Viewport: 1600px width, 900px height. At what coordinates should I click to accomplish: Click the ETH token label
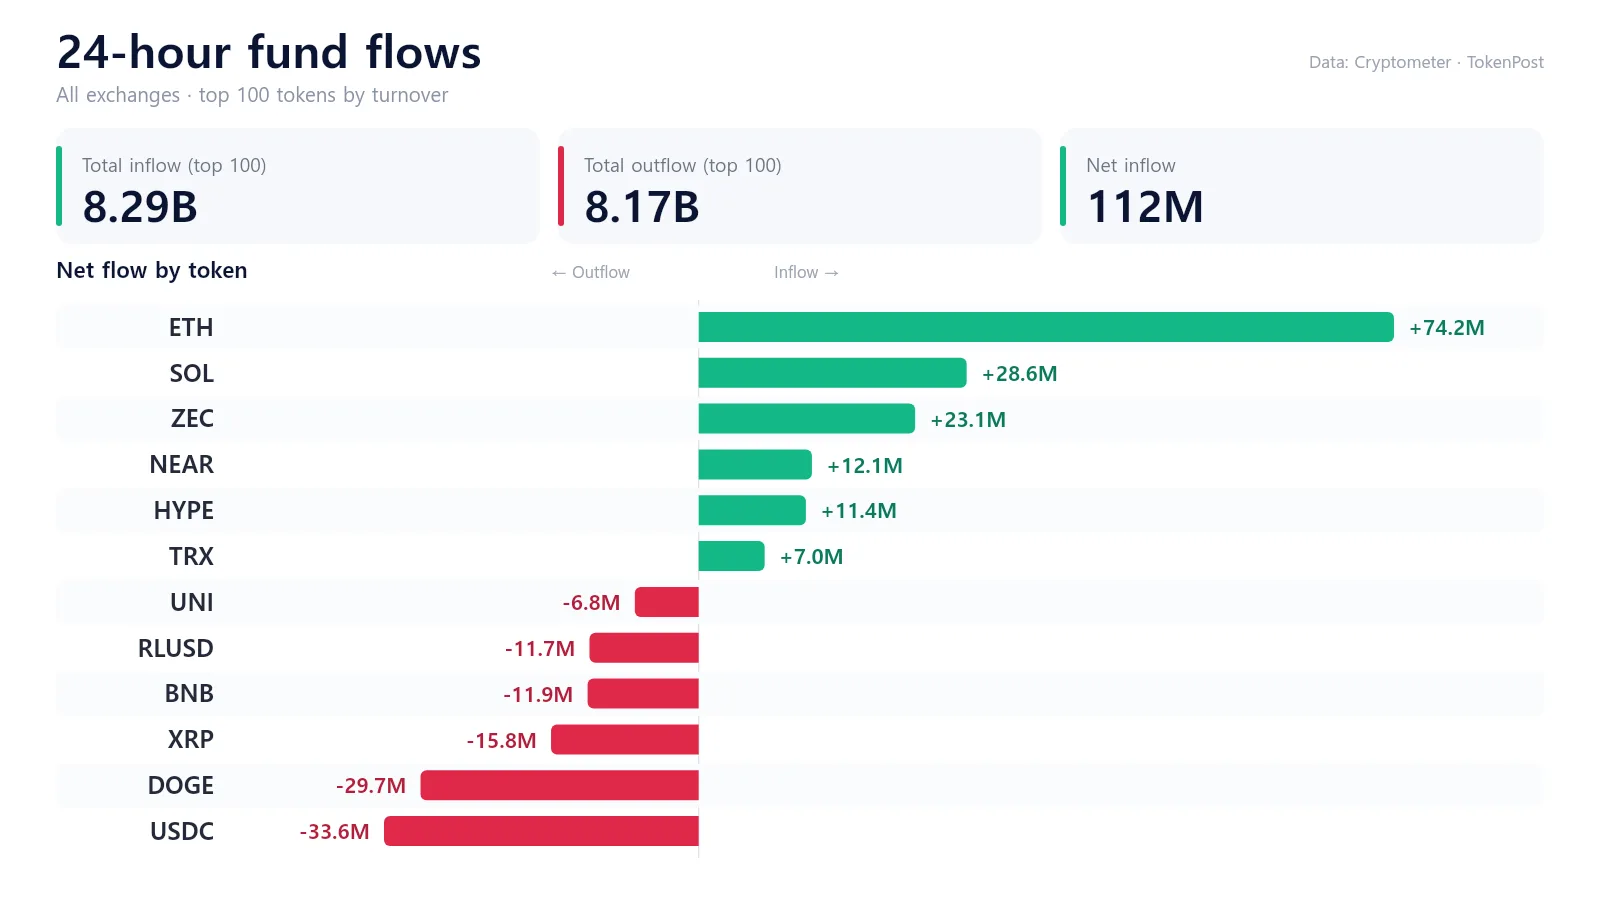point(191,328)
